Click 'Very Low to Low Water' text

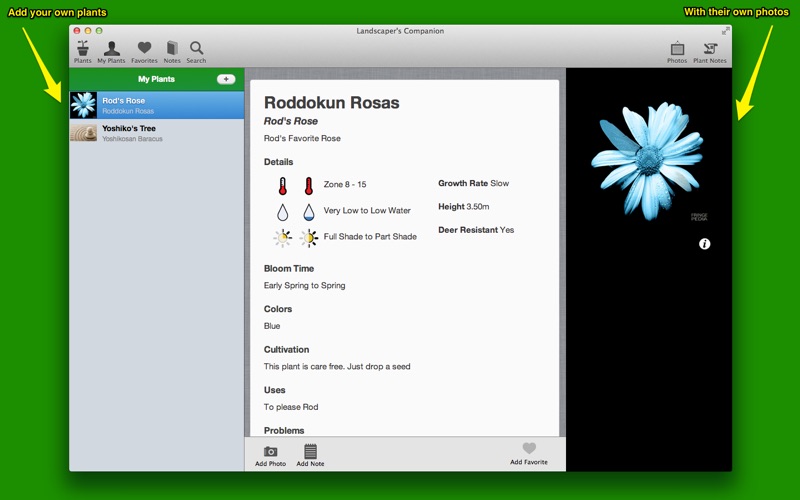click(x=367, y=210)
